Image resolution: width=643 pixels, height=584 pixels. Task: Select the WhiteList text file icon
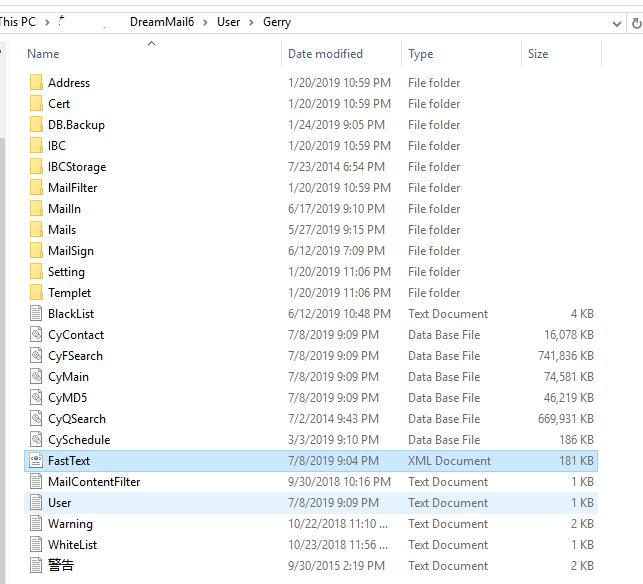pyautogui.click(x=36, y=544)
